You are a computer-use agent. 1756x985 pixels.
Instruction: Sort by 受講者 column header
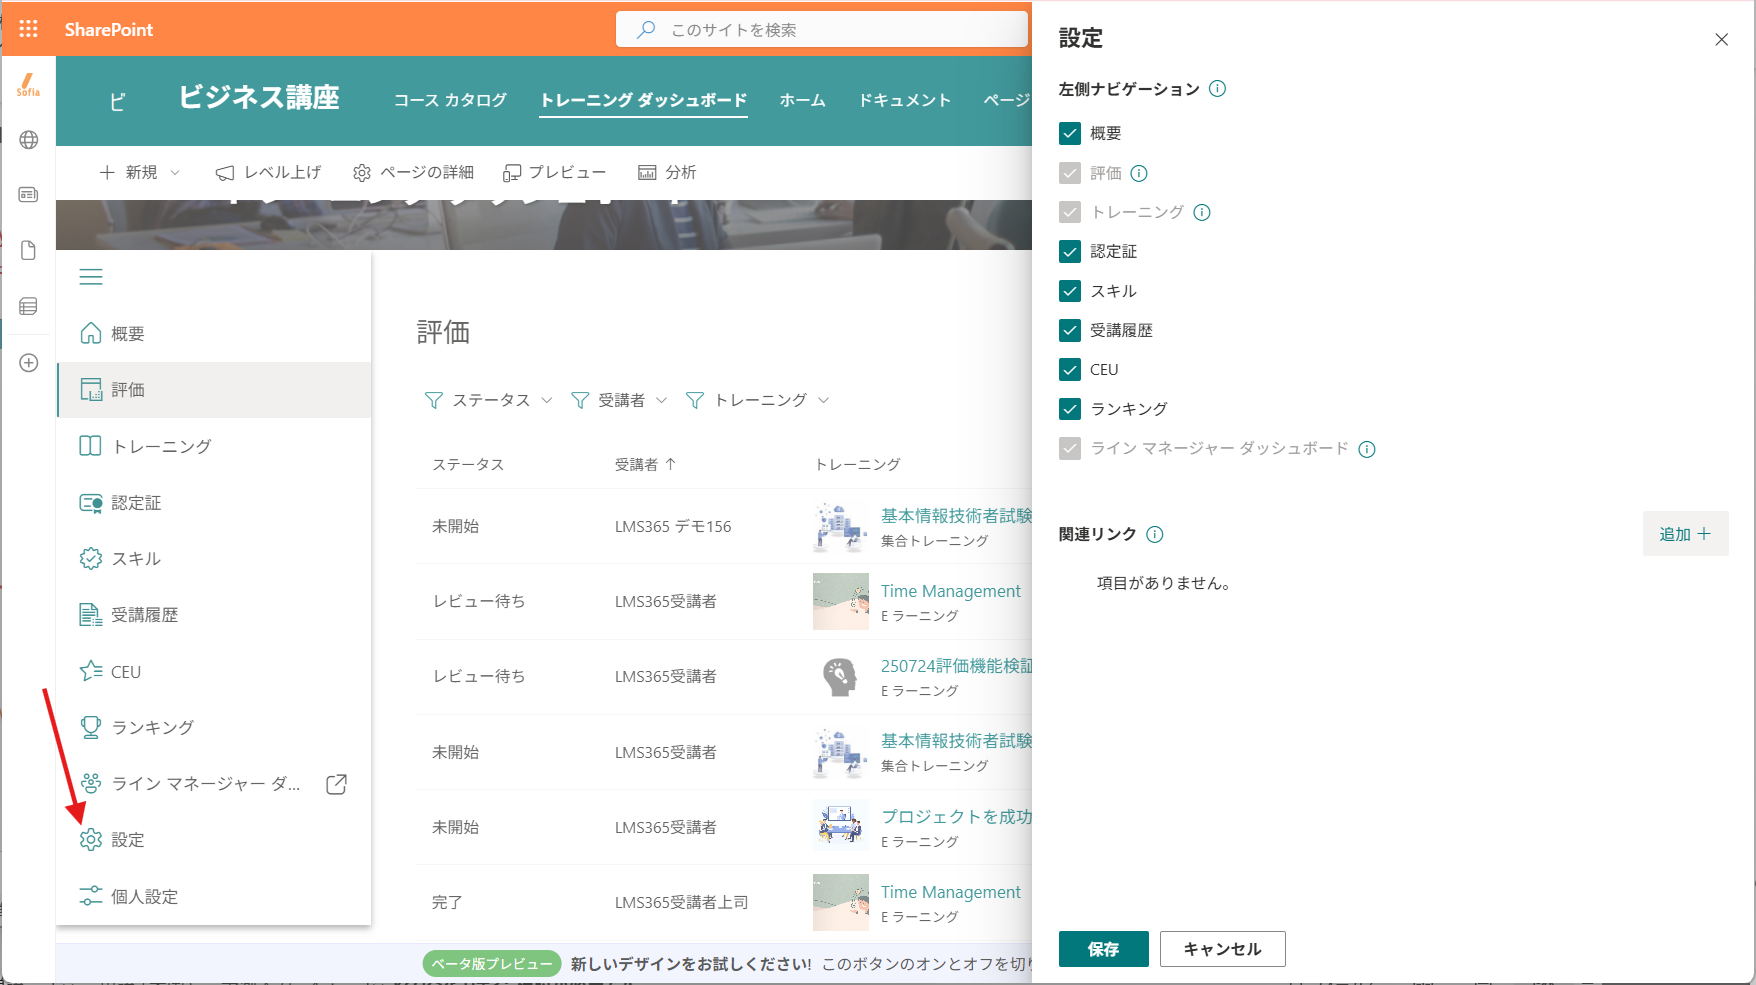[645, 464]
